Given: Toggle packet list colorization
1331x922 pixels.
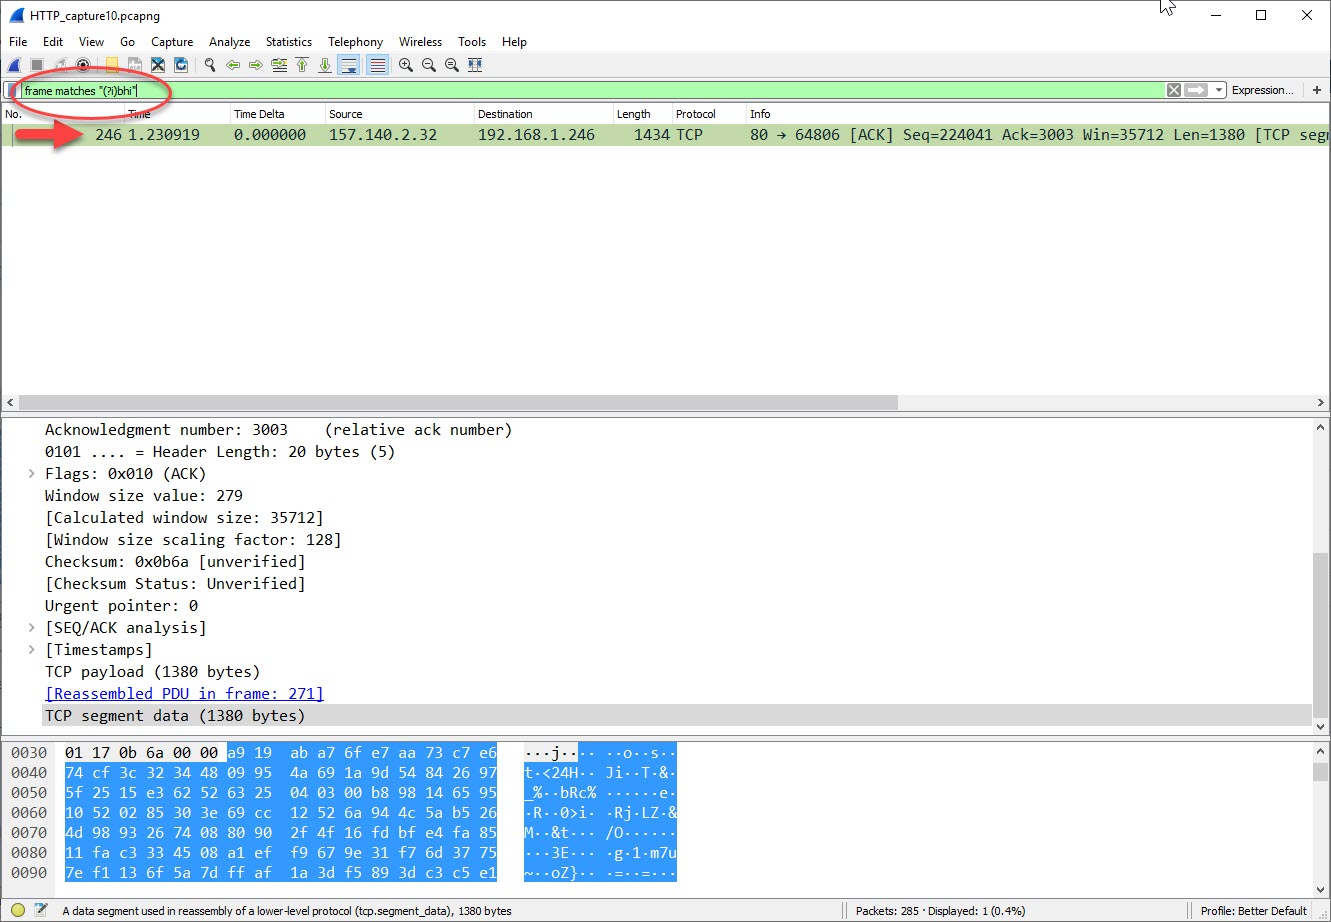Looking at the screenshot, I should pos(376,65).
